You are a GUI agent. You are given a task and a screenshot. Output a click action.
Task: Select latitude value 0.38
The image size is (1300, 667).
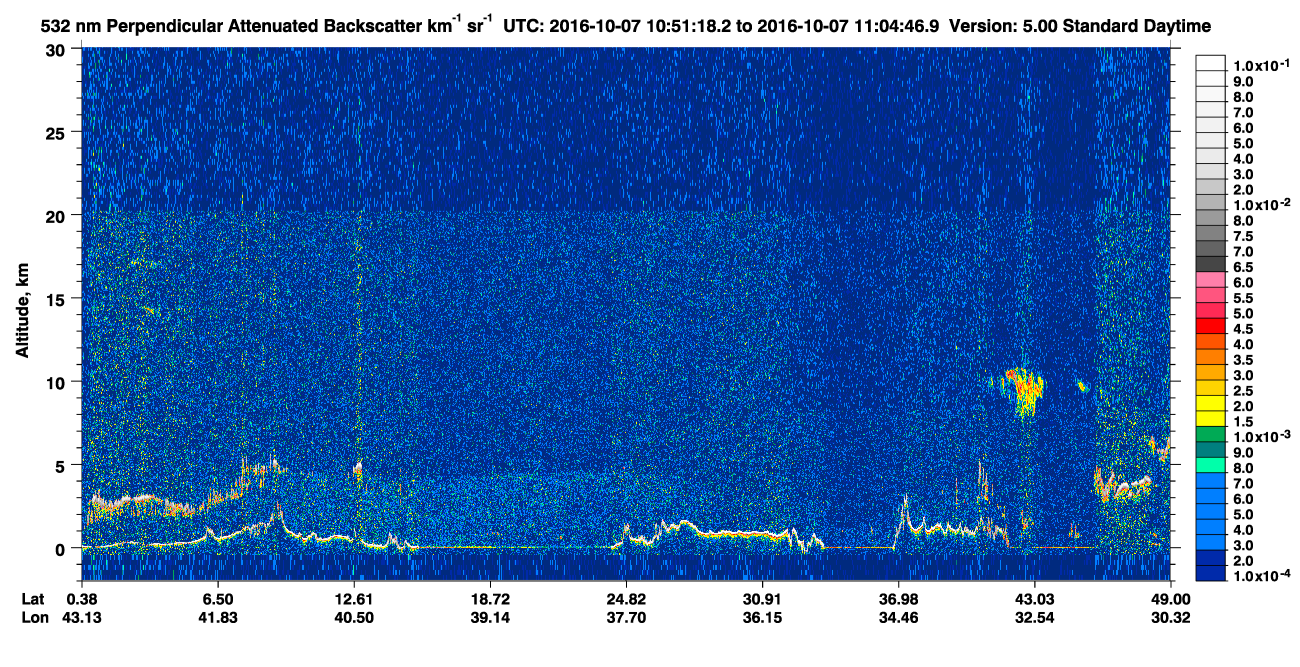(x=82, y=598)
